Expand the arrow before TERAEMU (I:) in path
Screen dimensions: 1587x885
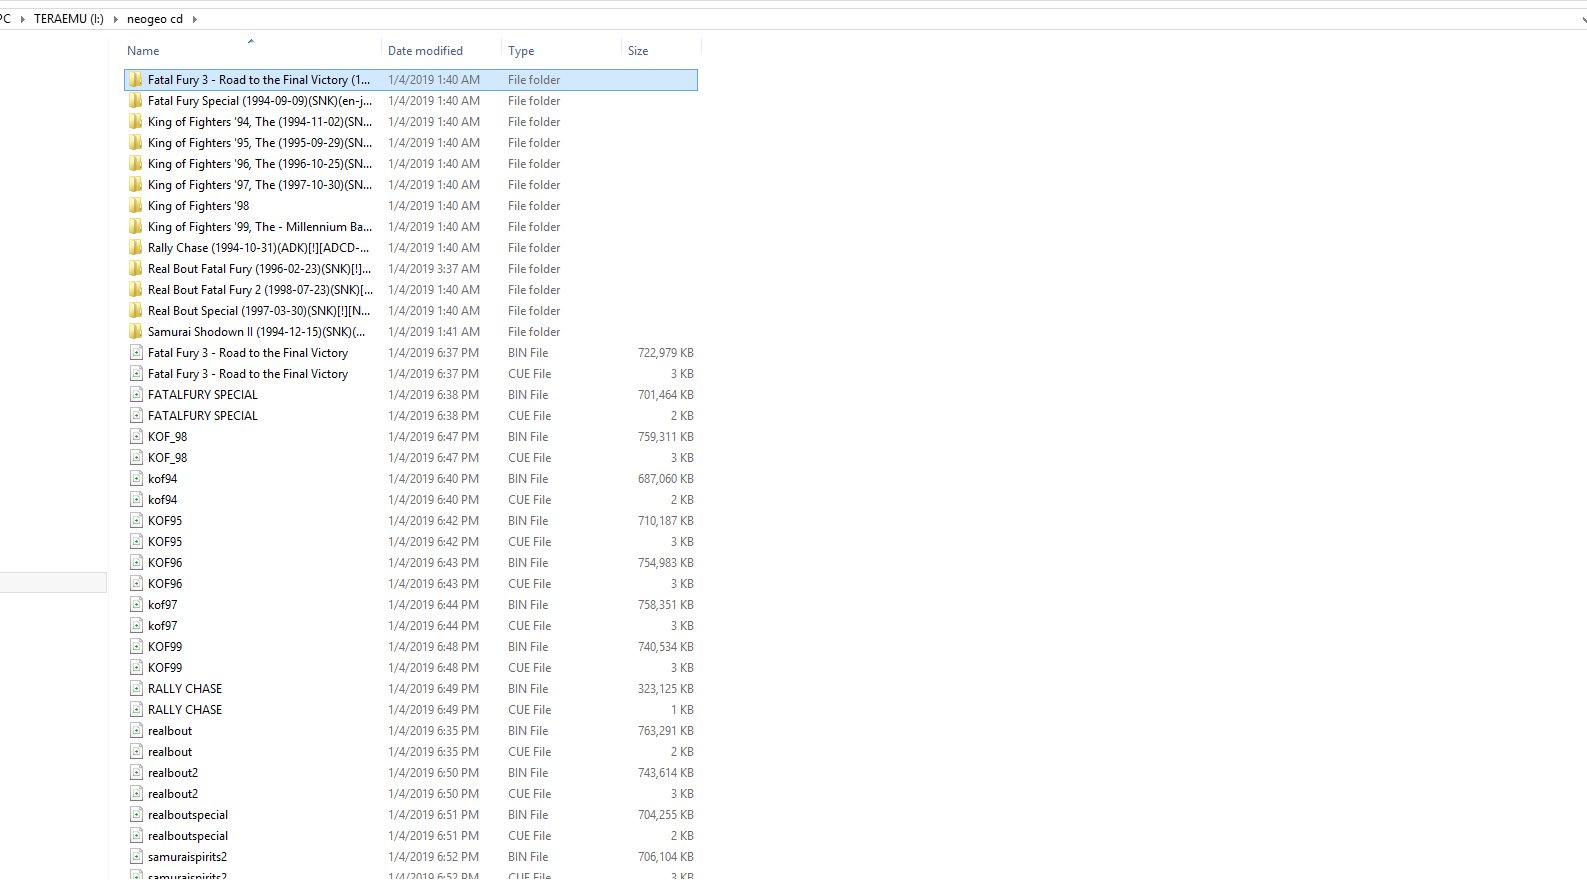pos(23,19)
